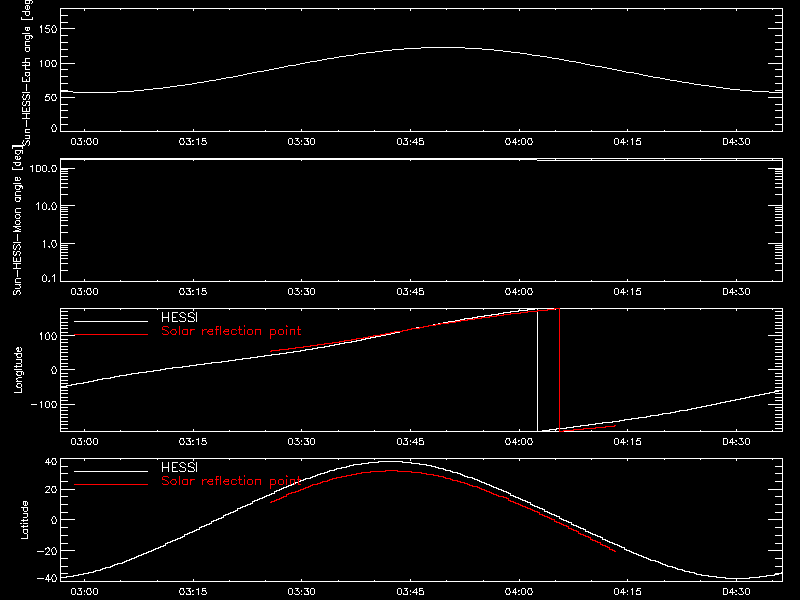Click Solar reflection point legend in Latitude plot
Screen dimensions: 800x600
pyautogui.click(x=231, y=481)
